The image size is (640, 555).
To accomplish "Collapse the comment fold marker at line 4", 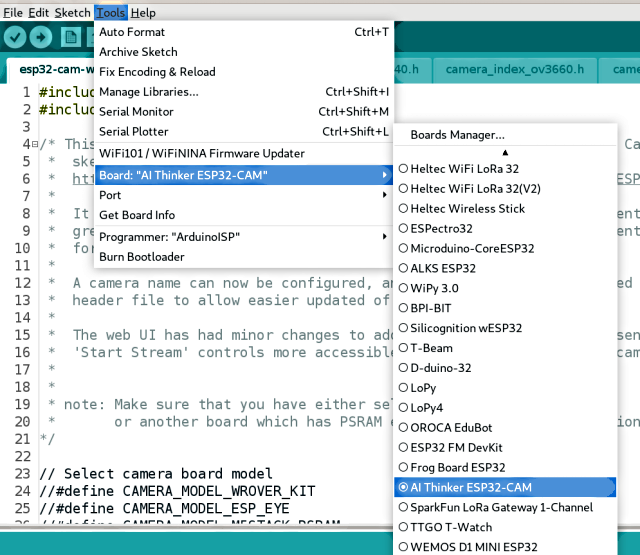I will point(35,144).
